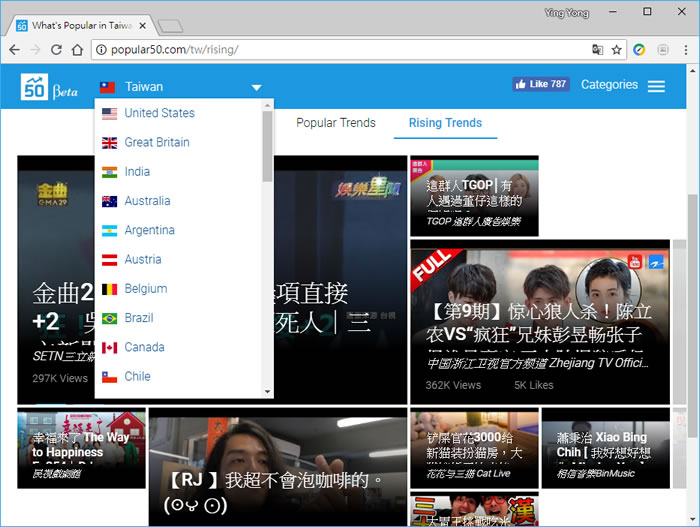Viewport: 700px width, 527px height.
Task: Click the Categories link in header
Action: 609,85
